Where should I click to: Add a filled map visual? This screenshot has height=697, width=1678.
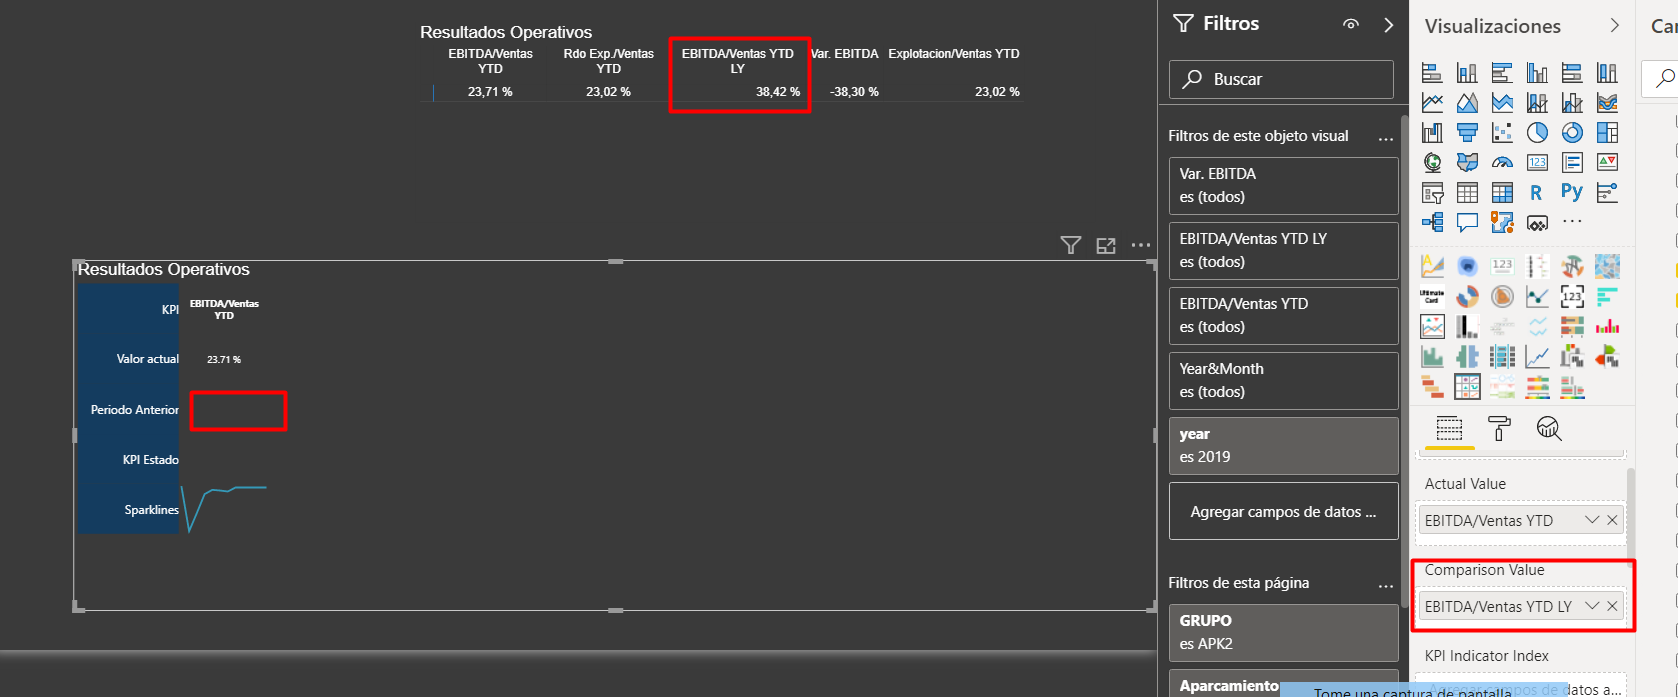(1467, 163)
